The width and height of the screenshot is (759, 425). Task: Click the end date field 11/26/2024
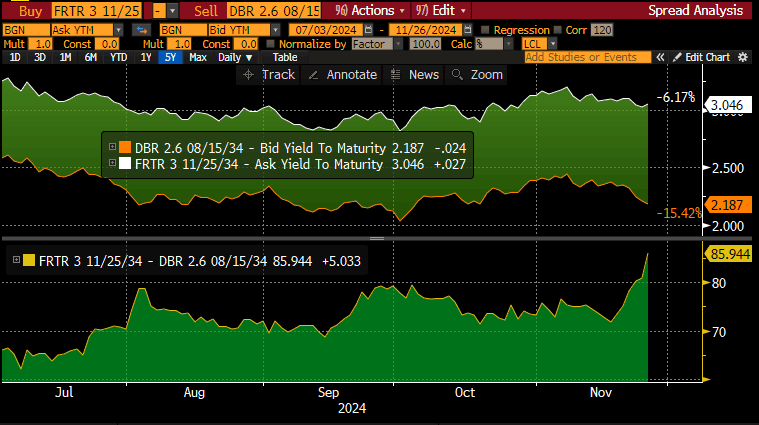point(425,30)
